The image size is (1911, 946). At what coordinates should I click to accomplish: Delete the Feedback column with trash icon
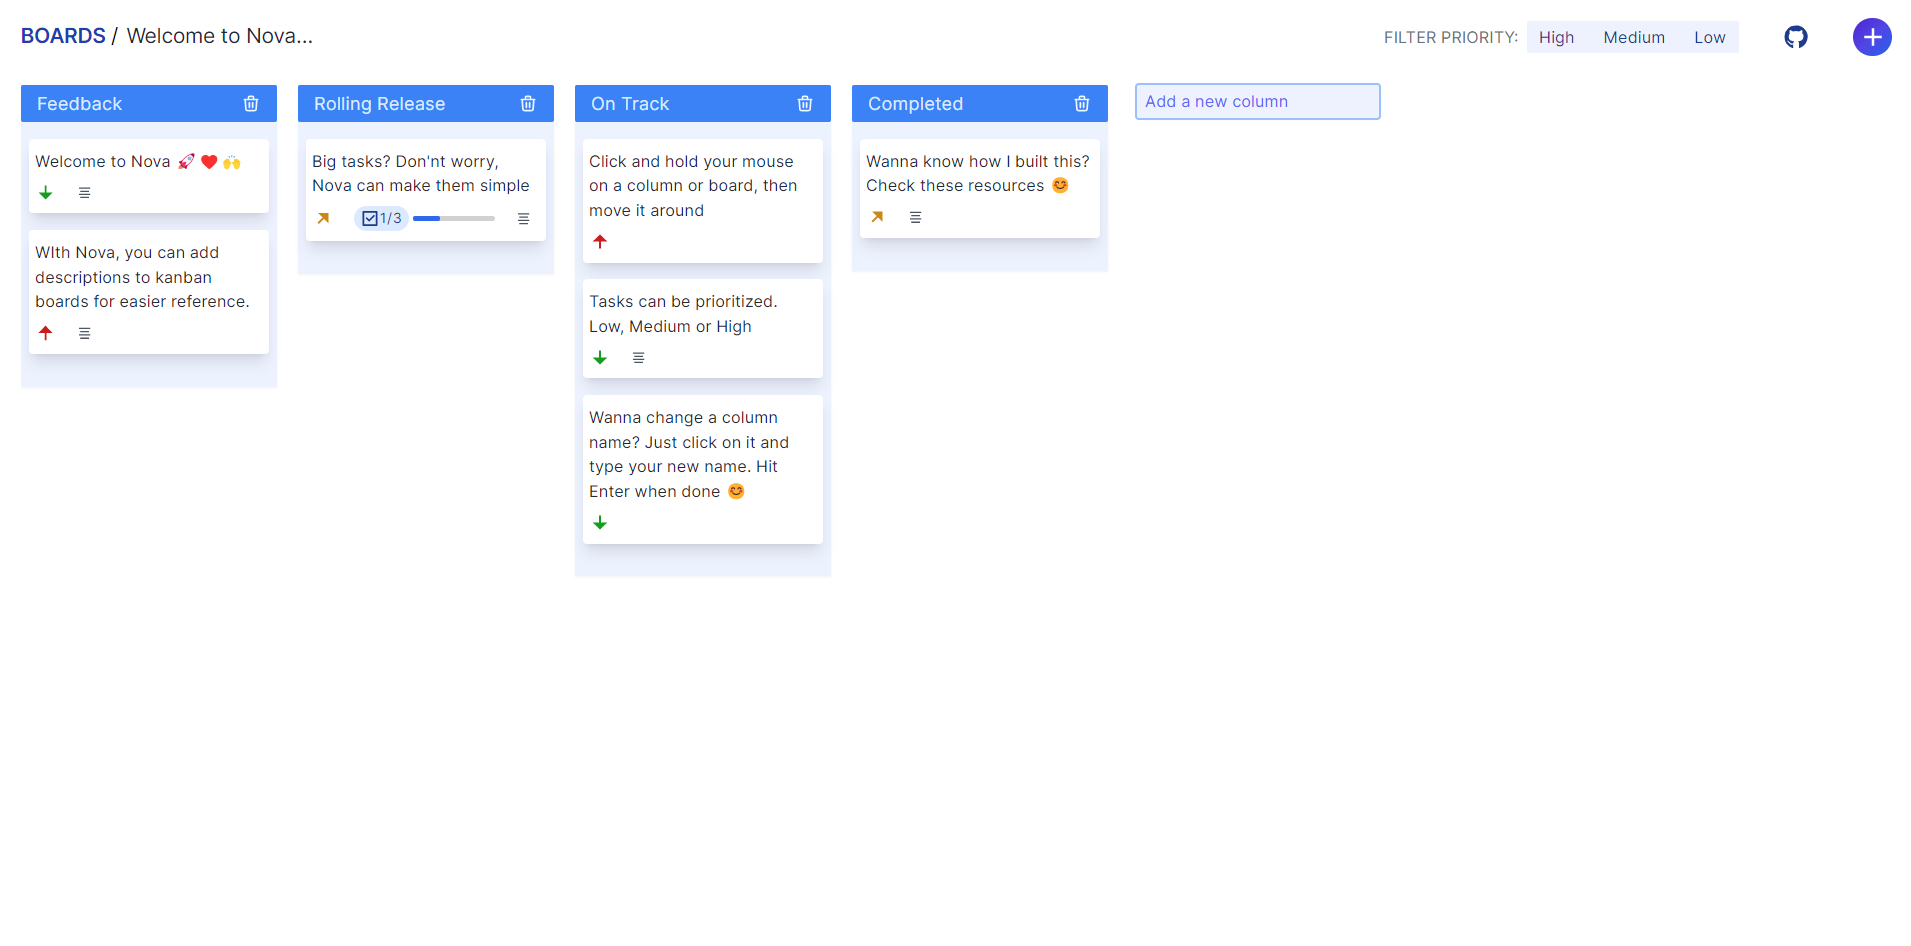[x=251, y=104]
